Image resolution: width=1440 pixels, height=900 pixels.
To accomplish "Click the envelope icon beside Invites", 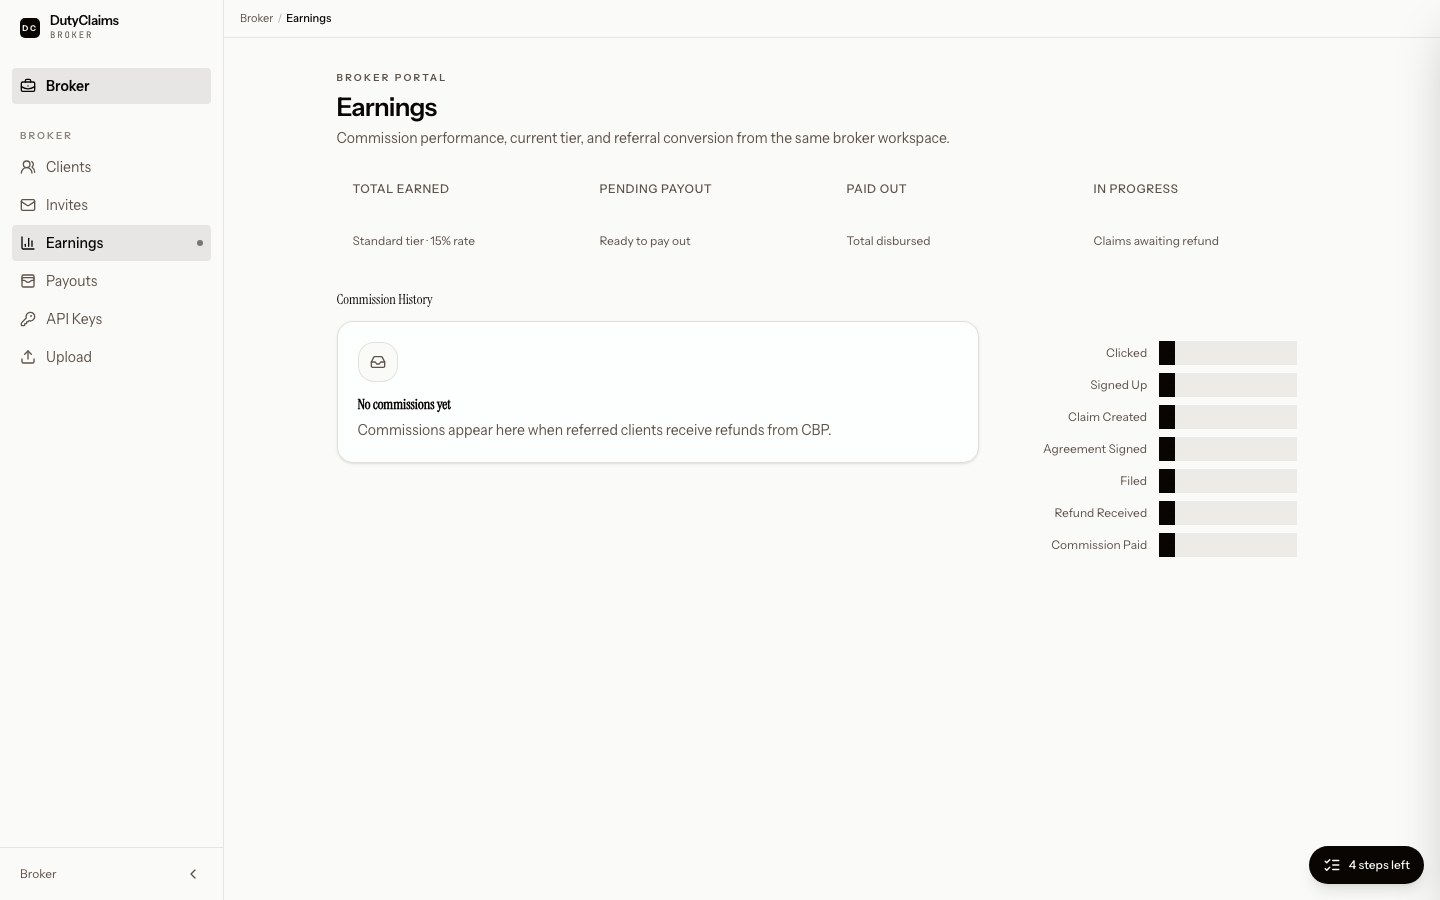I will tap(28, 205).
